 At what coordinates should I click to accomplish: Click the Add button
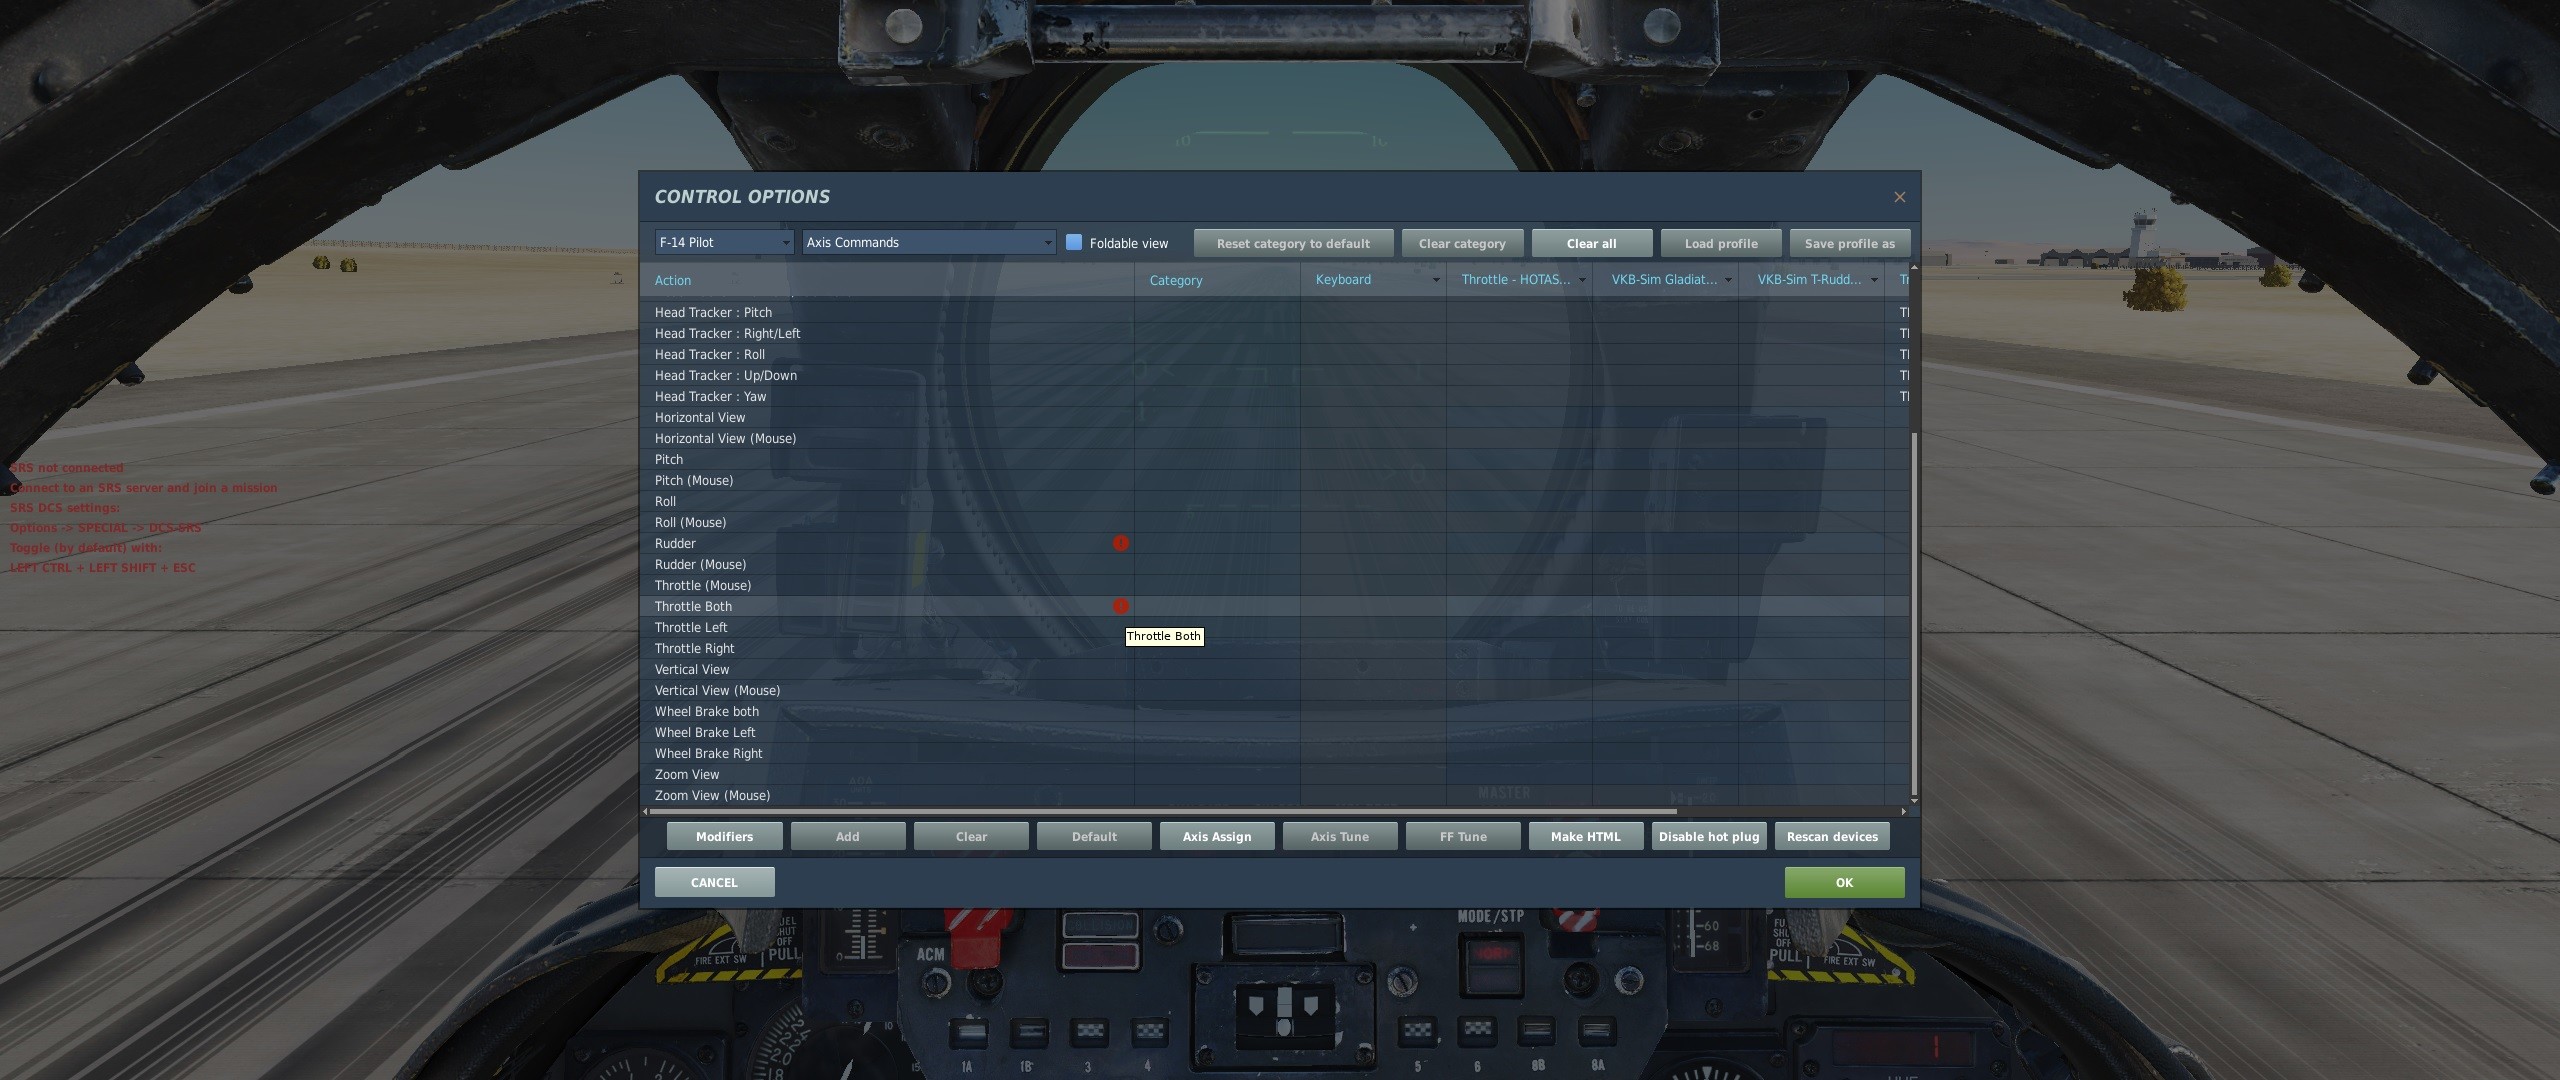click(848, 836)
